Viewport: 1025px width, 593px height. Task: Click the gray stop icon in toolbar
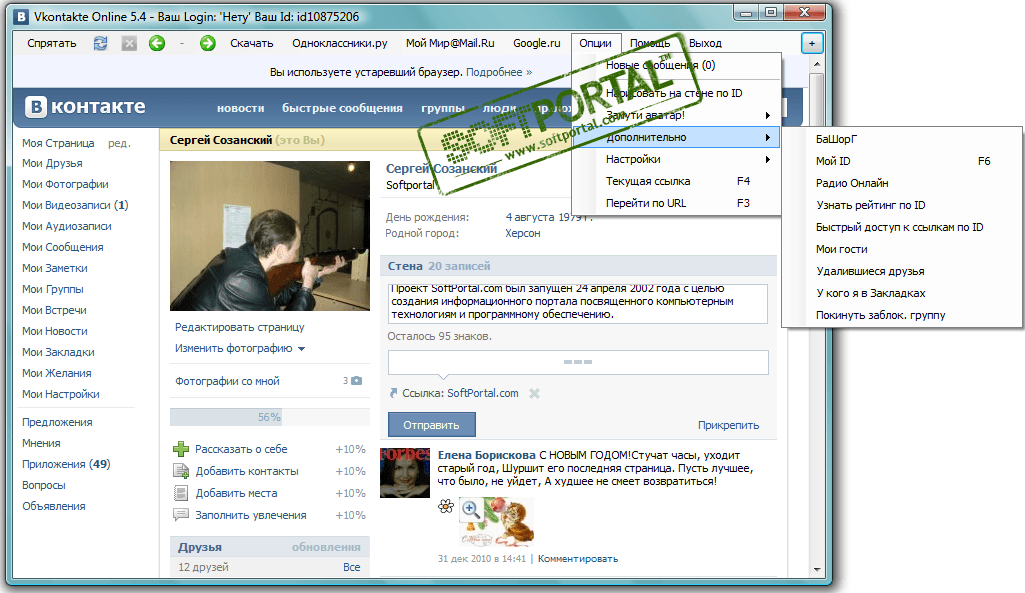point(129,43)
